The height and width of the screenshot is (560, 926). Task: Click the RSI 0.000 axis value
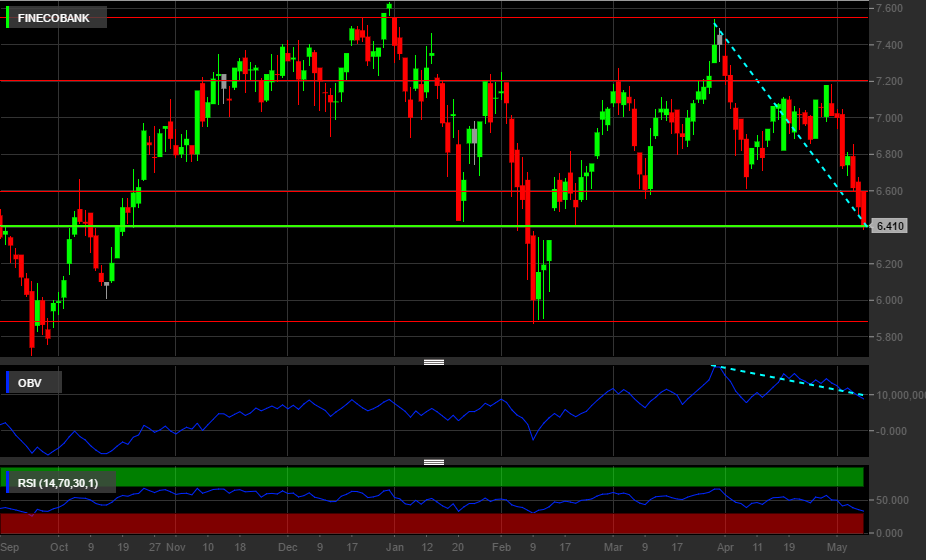(x=889, y=533)
